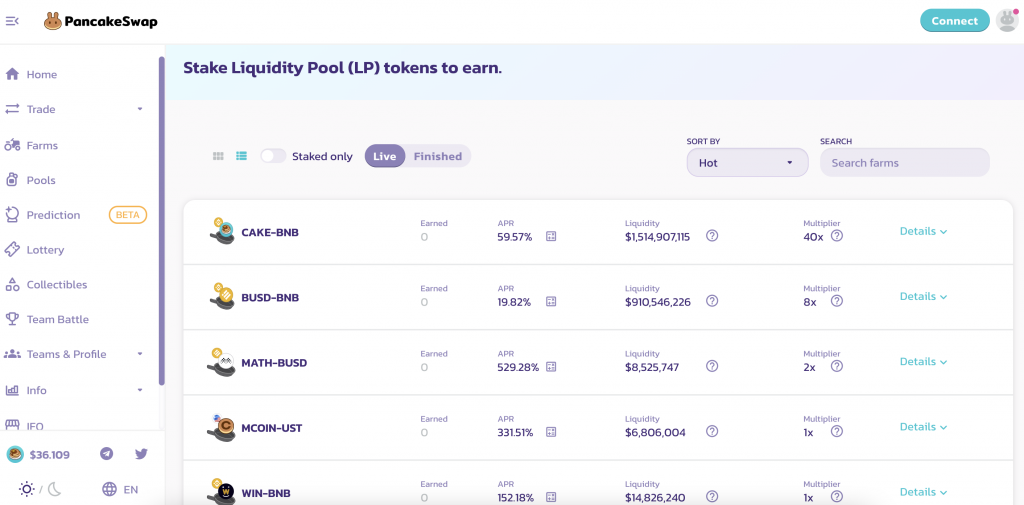1024x505 pixels.
Task: Click the 529.28% APR value
Action: click(518, 367)
